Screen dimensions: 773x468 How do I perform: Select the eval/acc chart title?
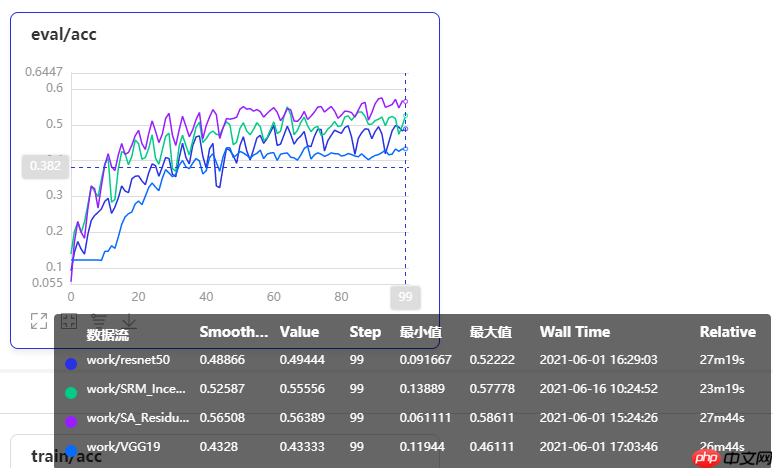click(64, 34)
